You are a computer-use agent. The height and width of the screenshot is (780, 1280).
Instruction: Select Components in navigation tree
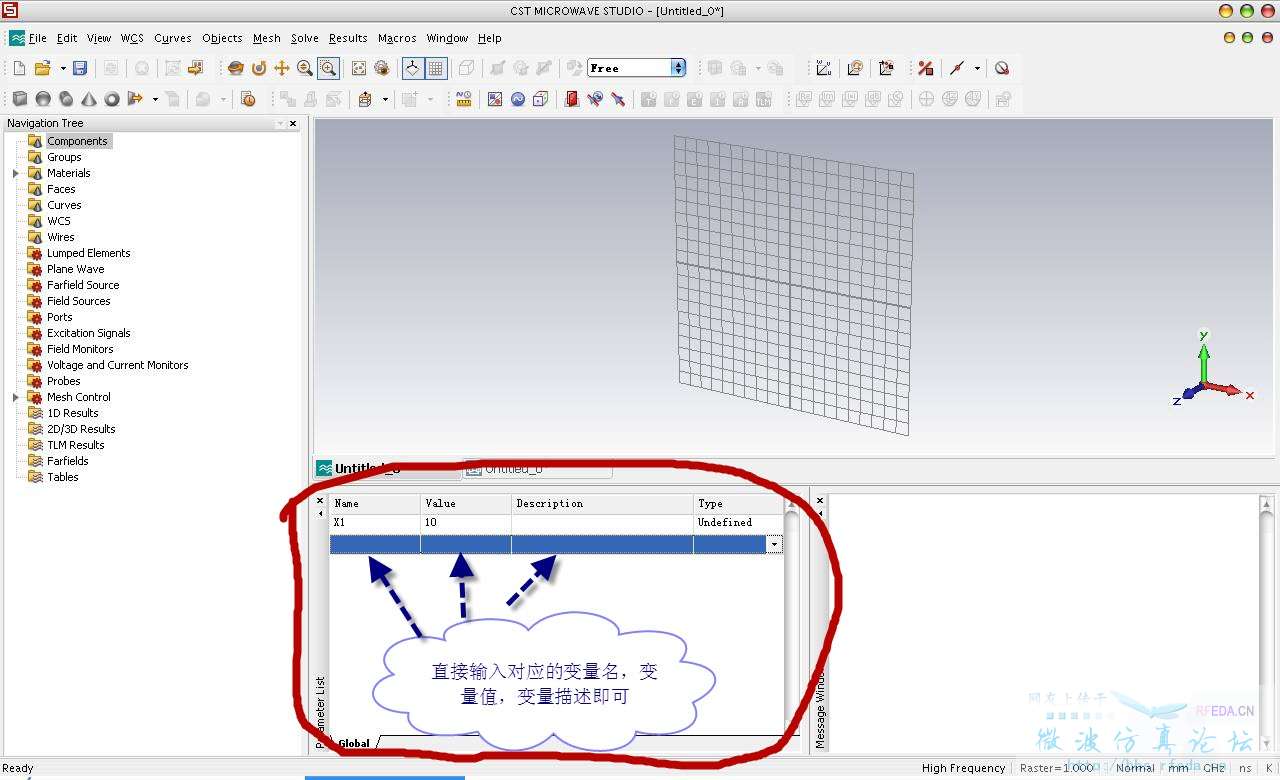point(77,141)
